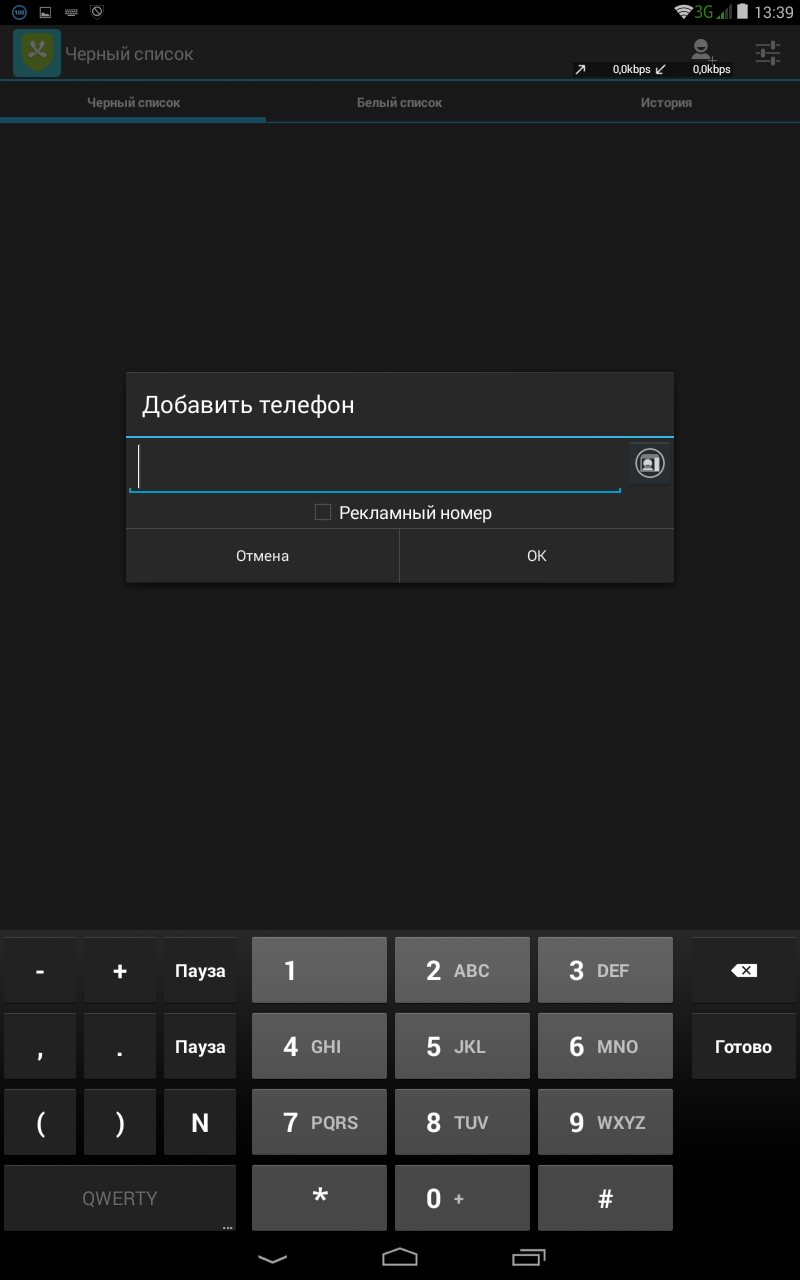
Task: Tap the minus key on keypad
Action: [x=40, y=970]
